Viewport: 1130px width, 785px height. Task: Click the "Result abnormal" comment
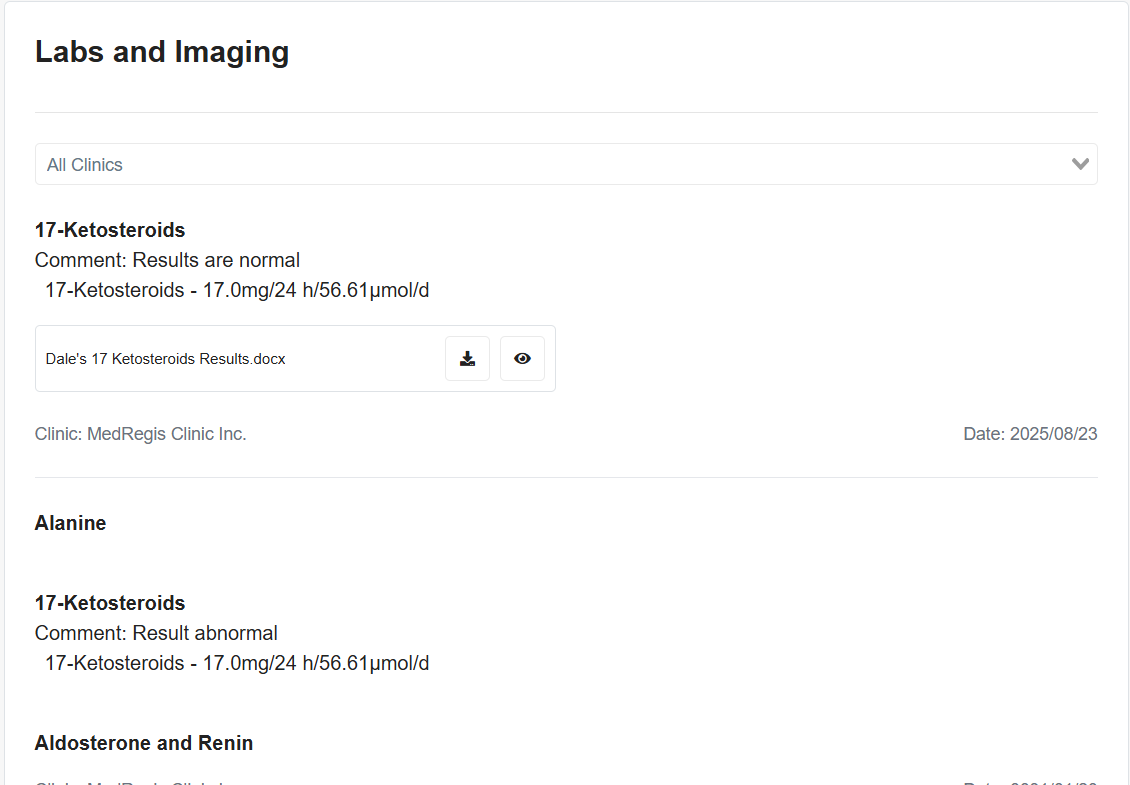click(156, 633)
